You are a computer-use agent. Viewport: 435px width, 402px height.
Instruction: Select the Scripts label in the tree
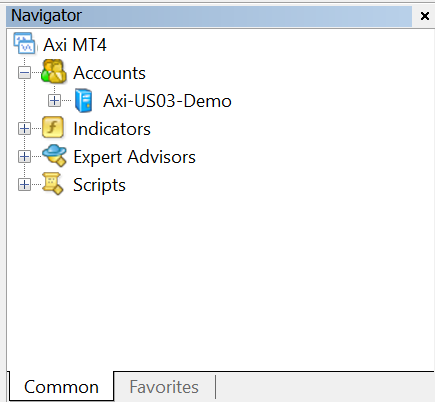(x=99, y=185)
